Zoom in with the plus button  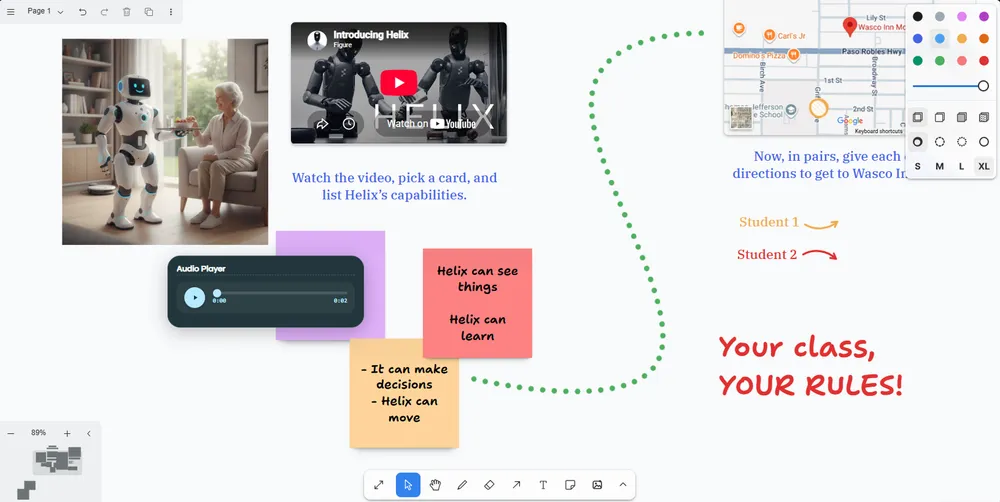pyautogui.click(x=67, y=433)
